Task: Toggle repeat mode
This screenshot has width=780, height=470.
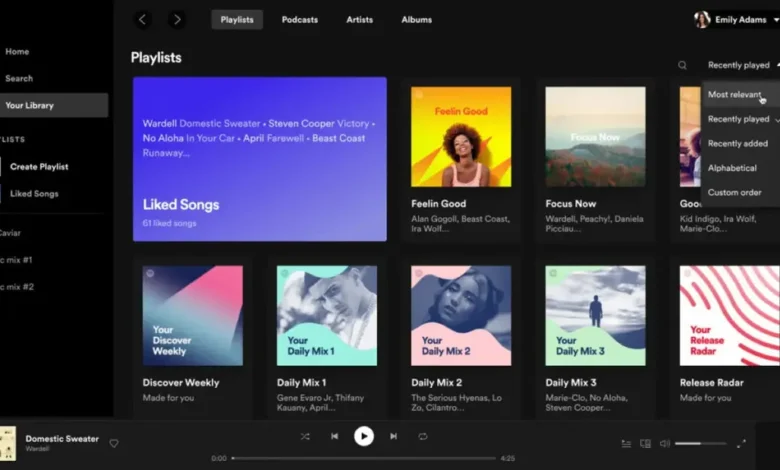Action: [423, 436]
